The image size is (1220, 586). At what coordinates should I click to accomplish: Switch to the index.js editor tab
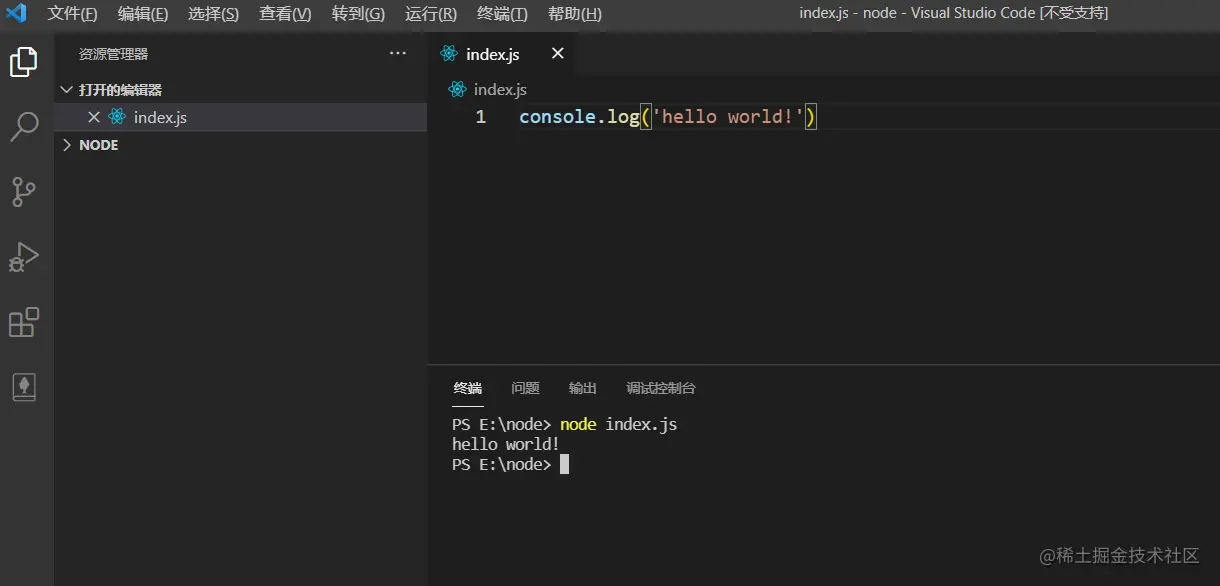[503, 54]
